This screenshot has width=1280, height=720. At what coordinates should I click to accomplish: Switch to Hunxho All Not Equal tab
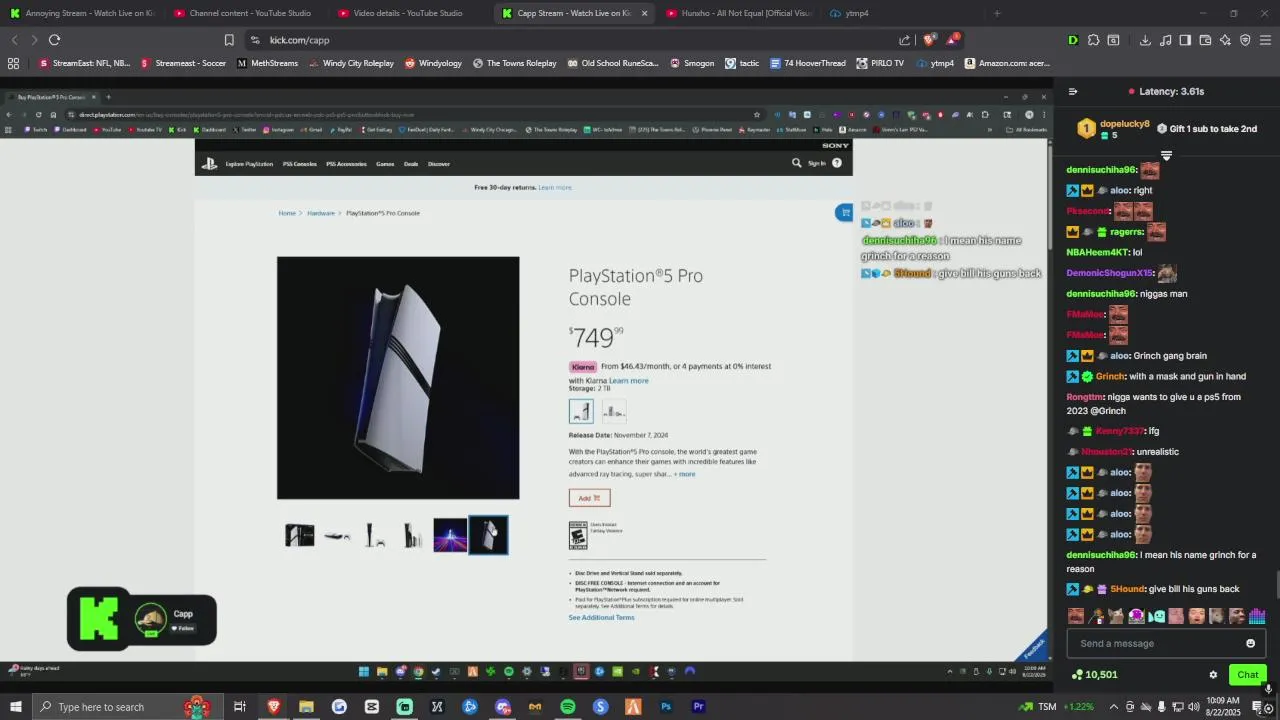pyautogui.click(x=738, y=13)
